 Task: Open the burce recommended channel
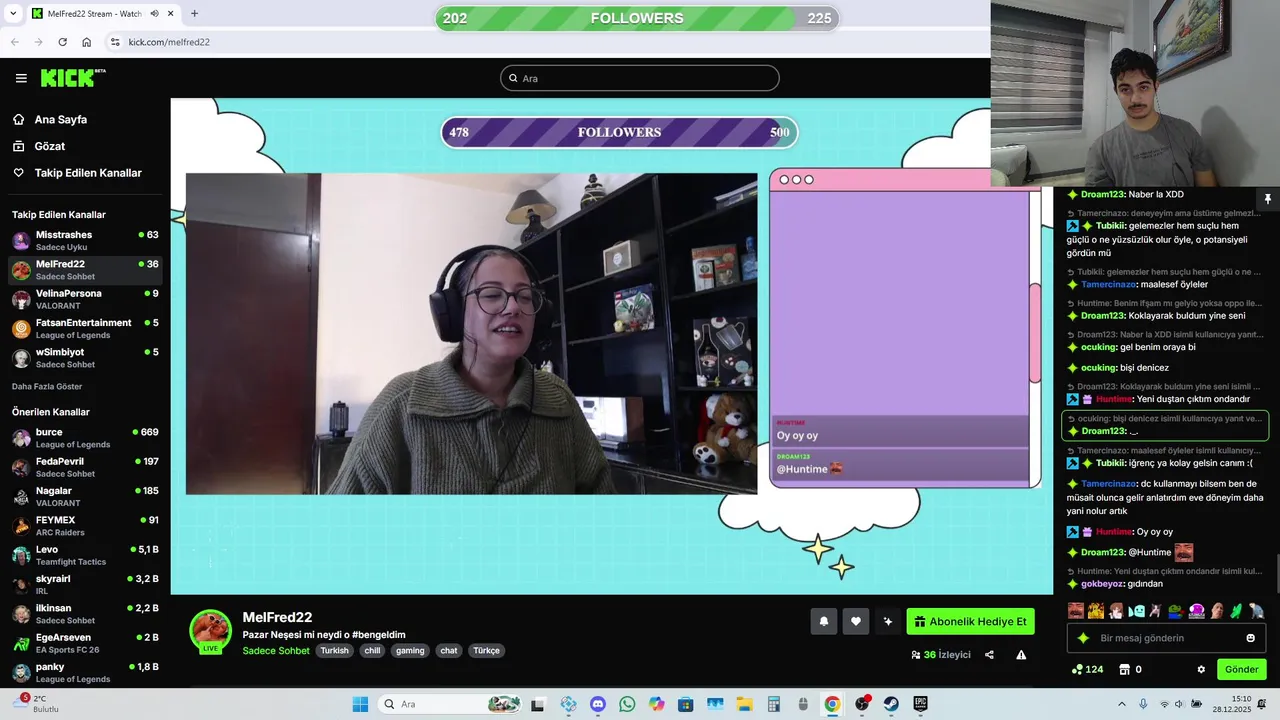coord(85,438)
